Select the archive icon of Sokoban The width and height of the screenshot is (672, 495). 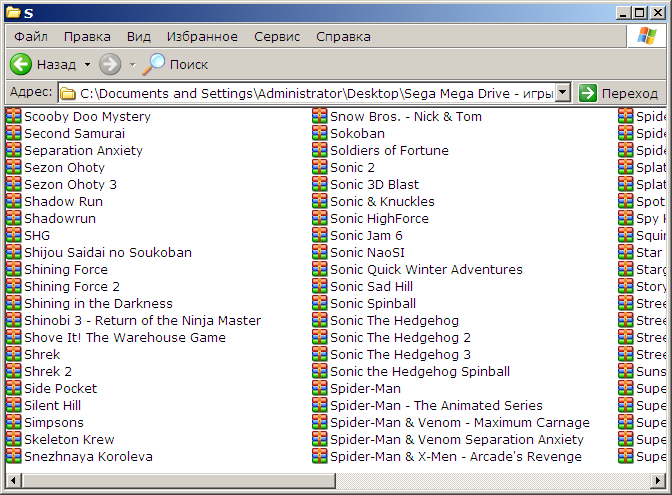pos(320,133)
